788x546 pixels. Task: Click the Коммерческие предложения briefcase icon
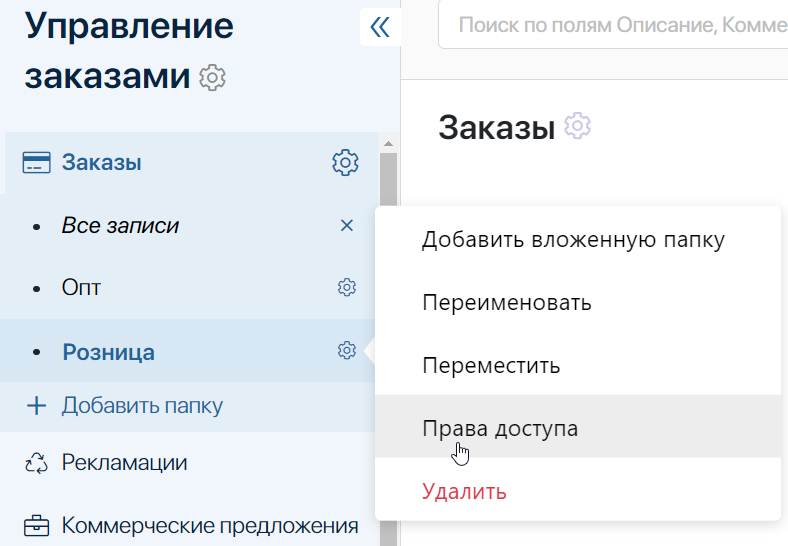(37, 526)
